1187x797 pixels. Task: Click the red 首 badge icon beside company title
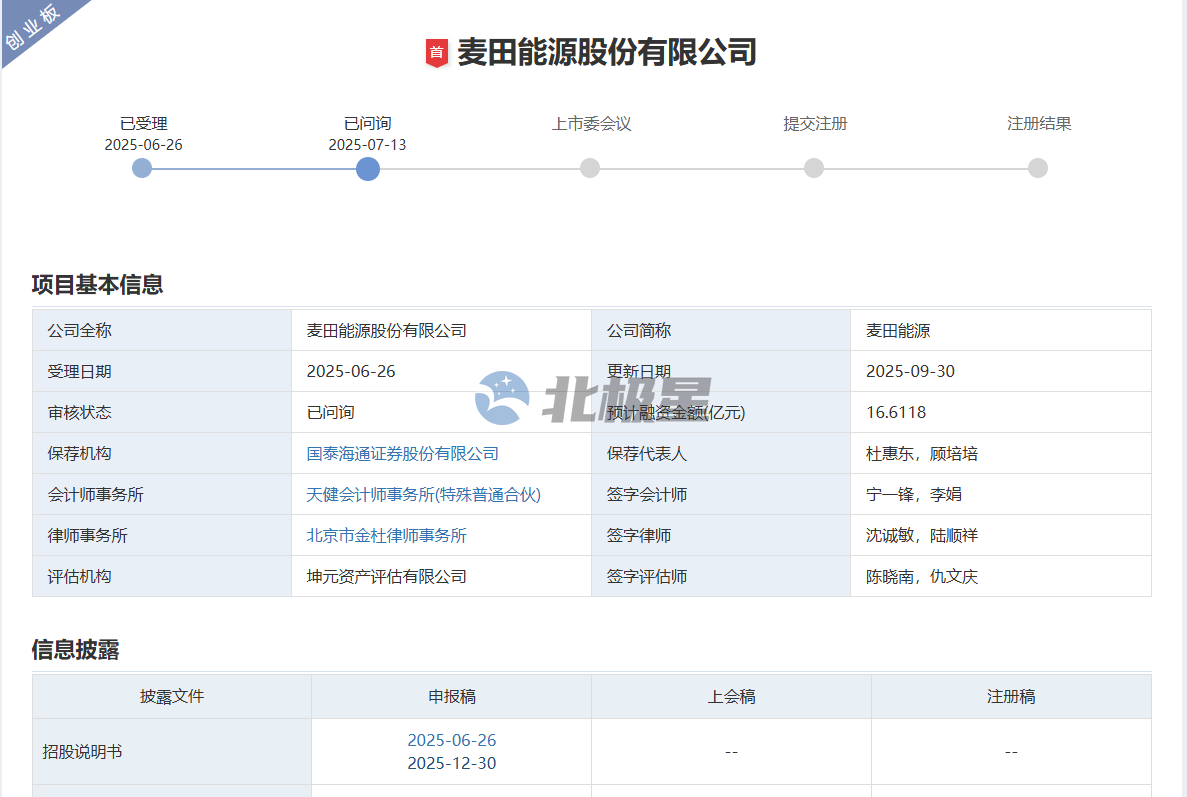click(x=436, y=52)
